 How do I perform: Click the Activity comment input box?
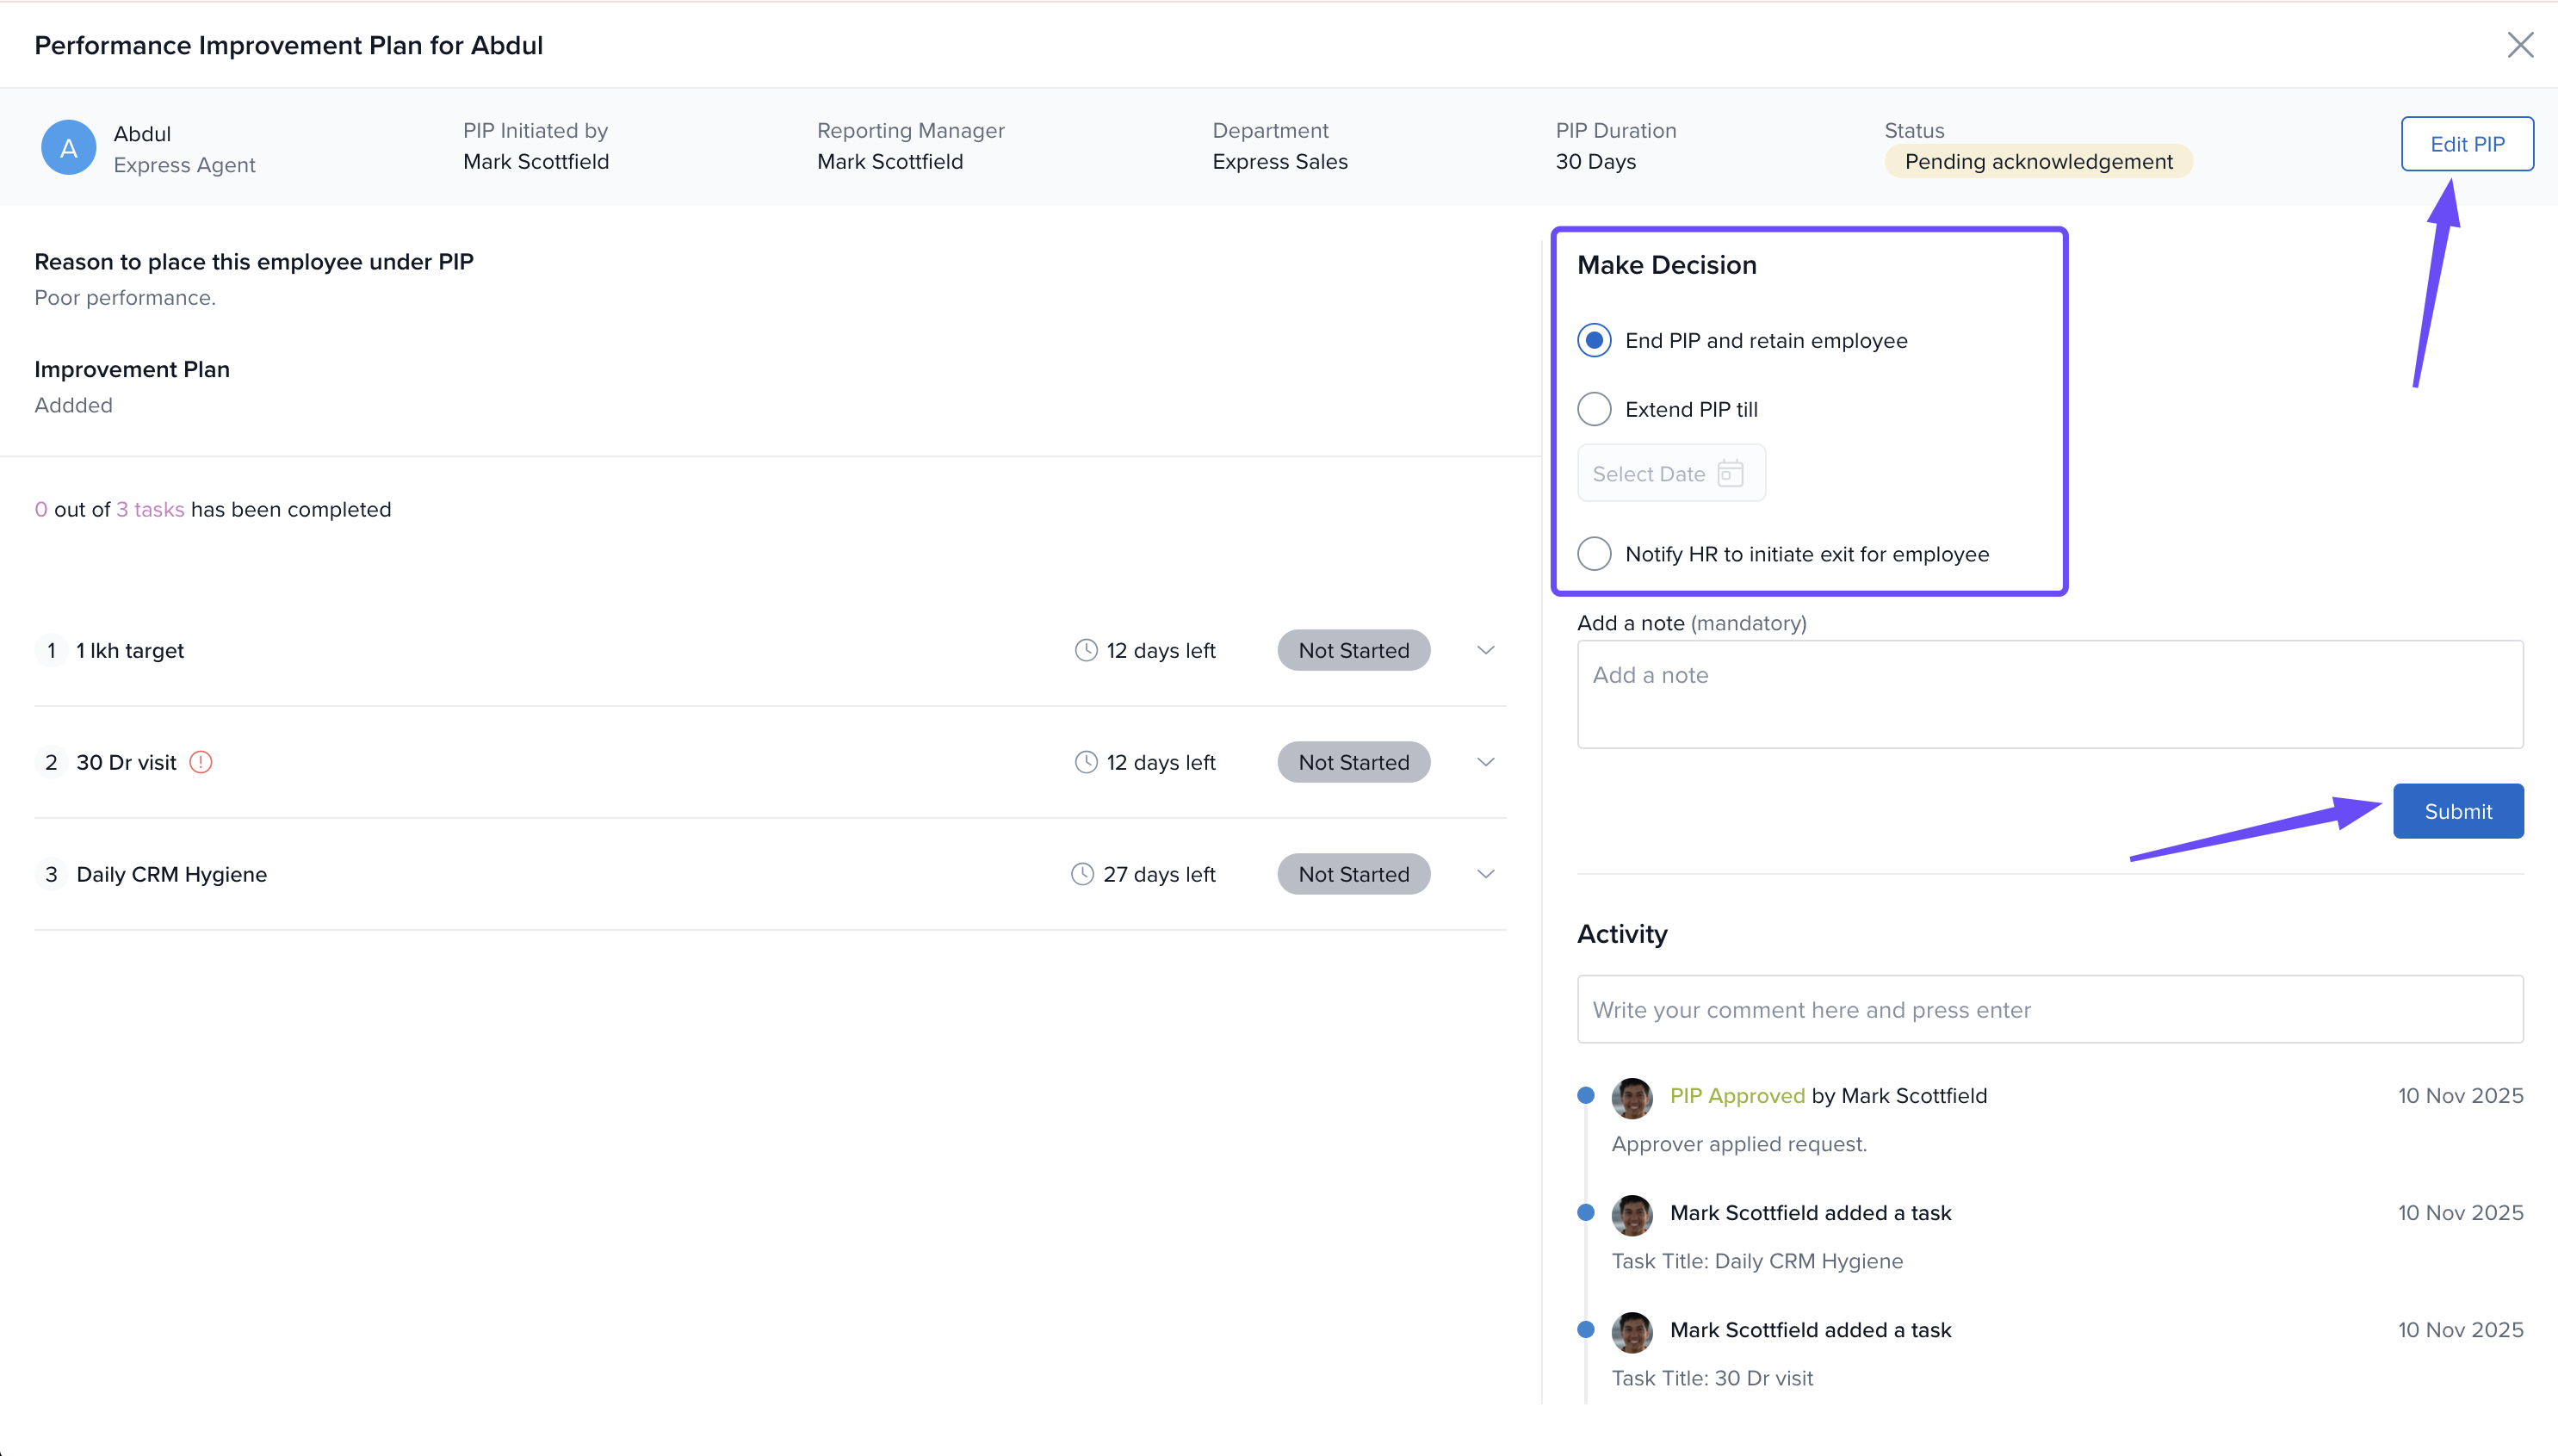[2049, 1009]
